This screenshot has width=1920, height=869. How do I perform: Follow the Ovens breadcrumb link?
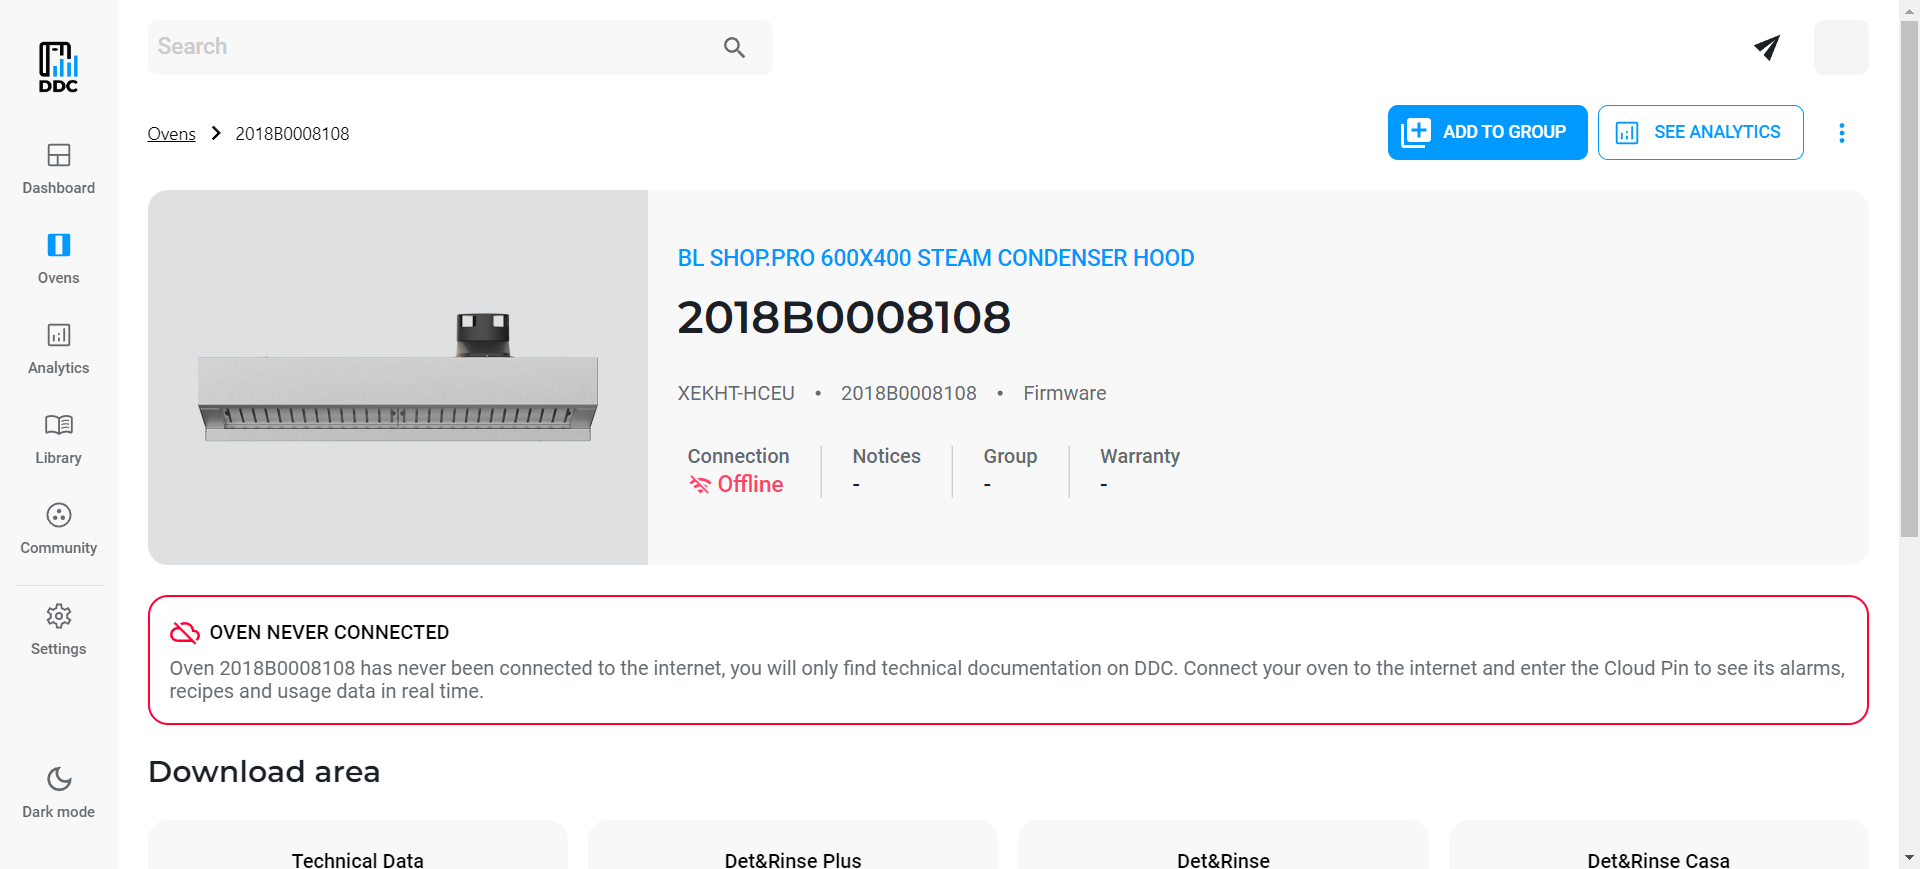tap(171, 134)
